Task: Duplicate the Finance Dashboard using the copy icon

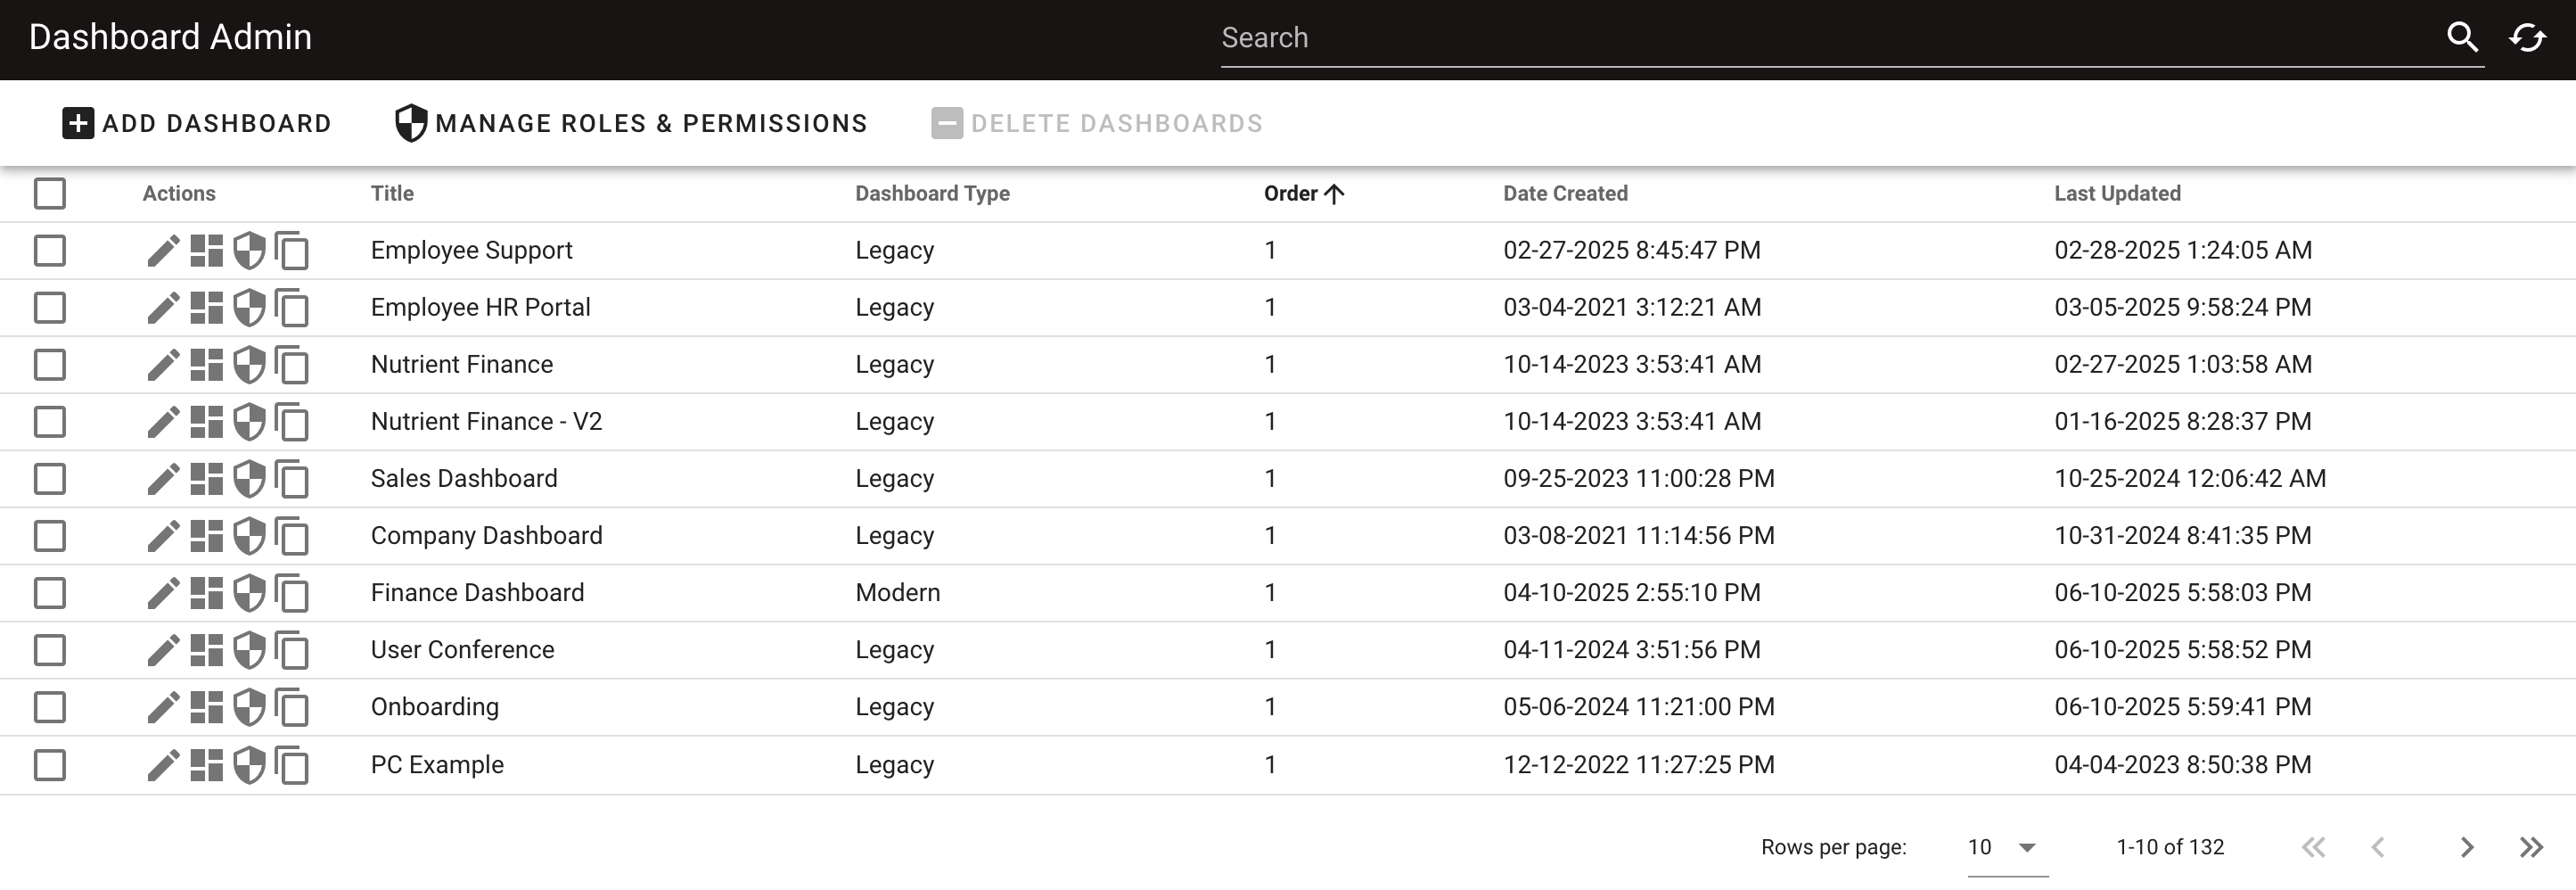Action: [290, 592]
